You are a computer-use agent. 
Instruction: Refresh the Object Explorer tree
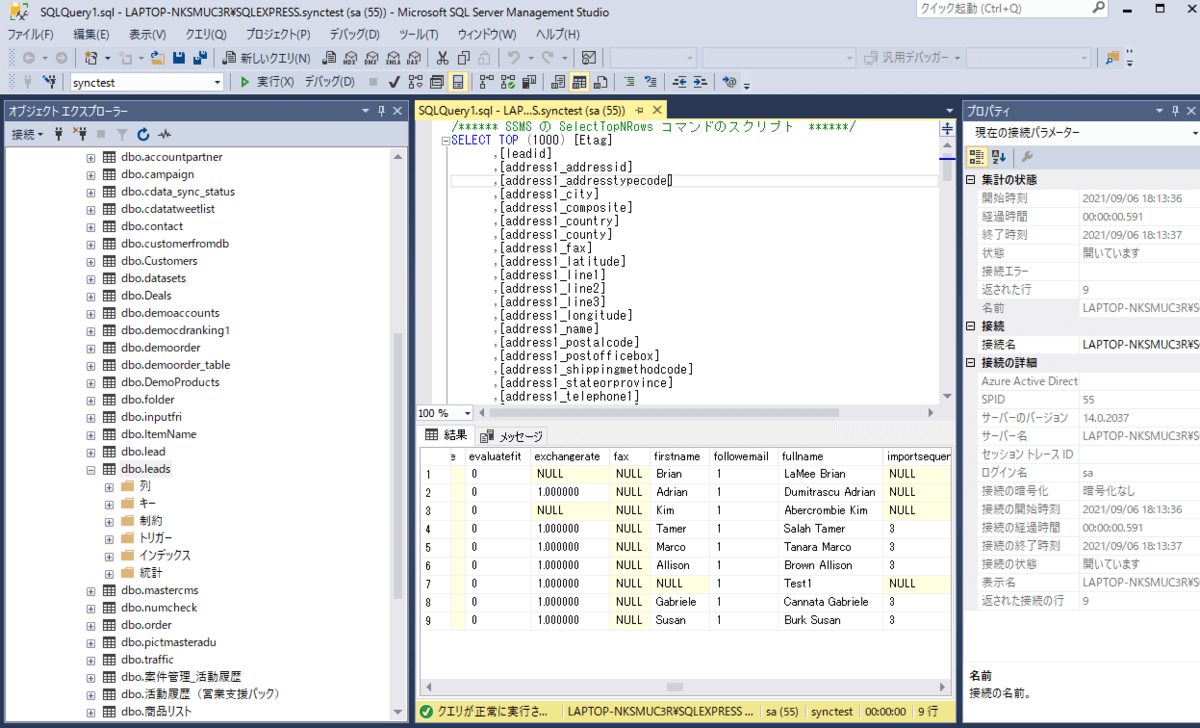[x=143, y=134]
